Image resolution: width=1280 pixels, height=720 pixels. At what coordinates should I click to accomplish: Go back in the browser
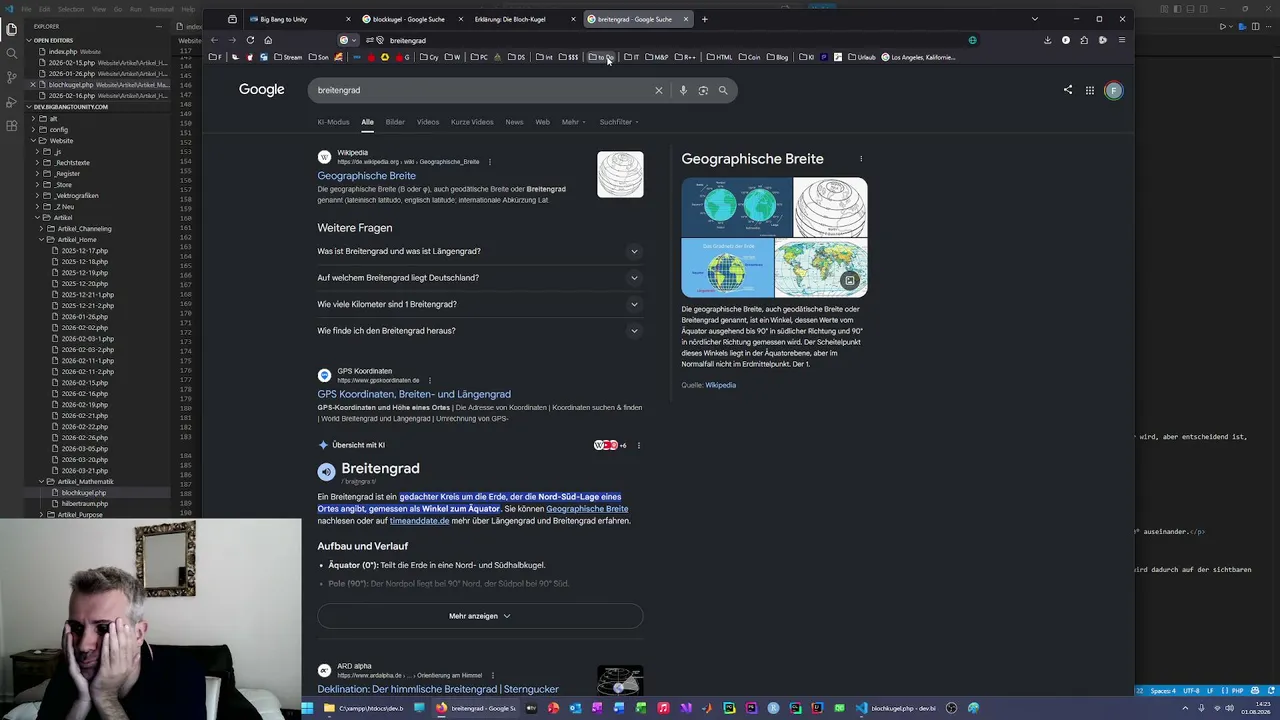(x=214, y=40)
